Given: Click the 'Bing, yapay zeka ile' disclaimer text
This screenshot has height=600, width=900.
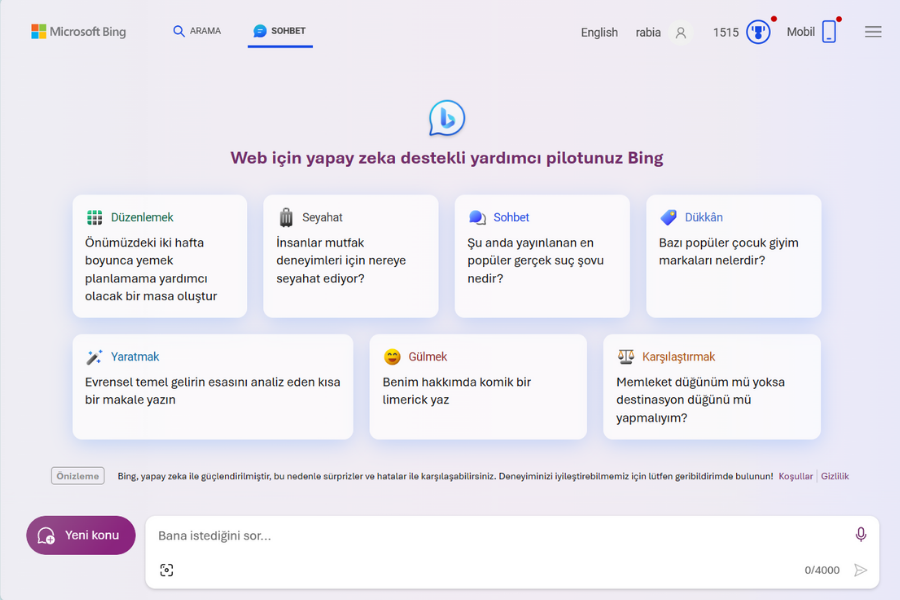Looking at the screenshot, I should point(445,476).
